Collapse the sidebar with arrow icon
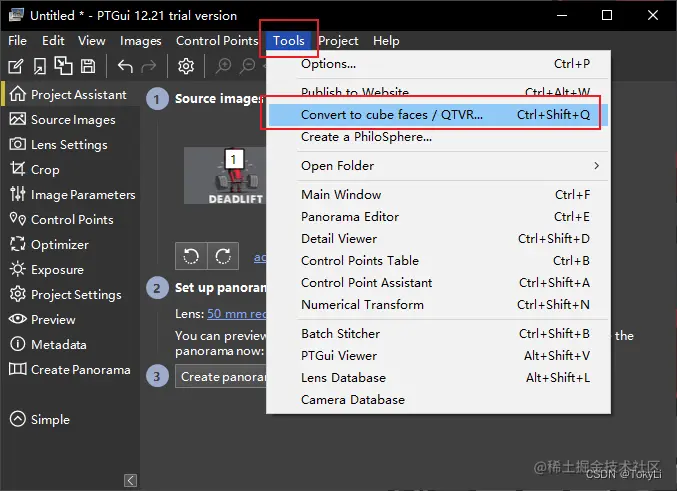Image resolution: width=677 pixels, height=491 pixels. 130,480
